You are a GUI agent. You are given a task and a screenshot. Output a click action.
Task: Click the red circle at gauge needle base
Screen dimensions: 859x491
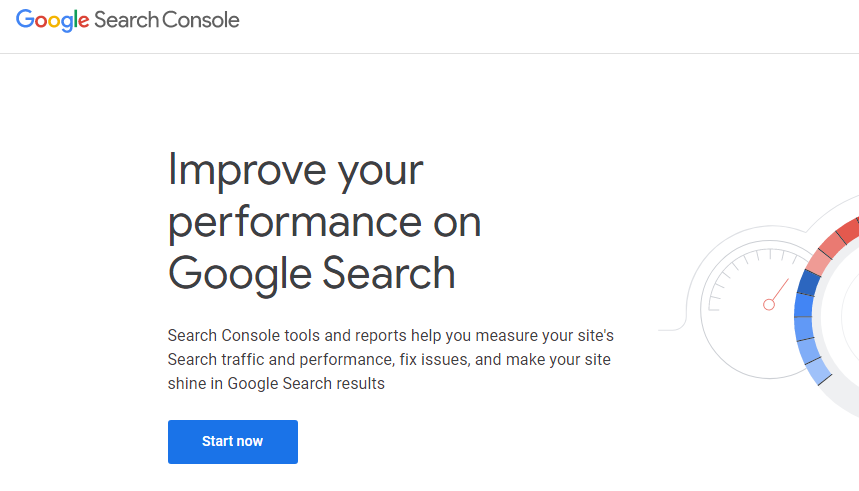coord(769,305)
